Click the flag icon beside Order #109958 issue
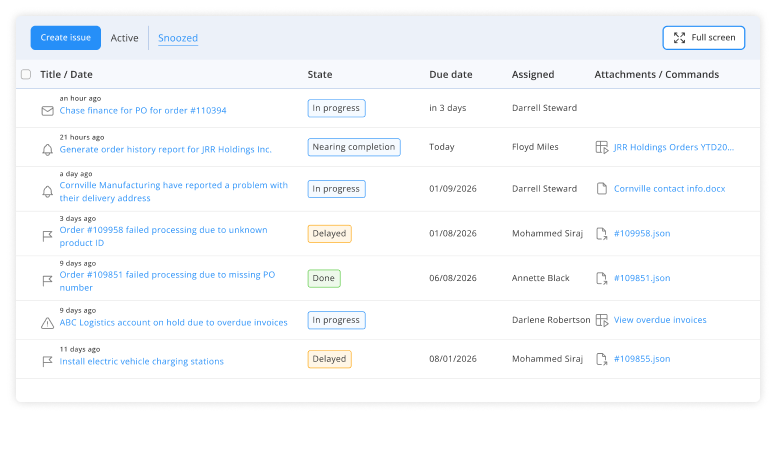This screenshot has height=470, width=776. 48,236
